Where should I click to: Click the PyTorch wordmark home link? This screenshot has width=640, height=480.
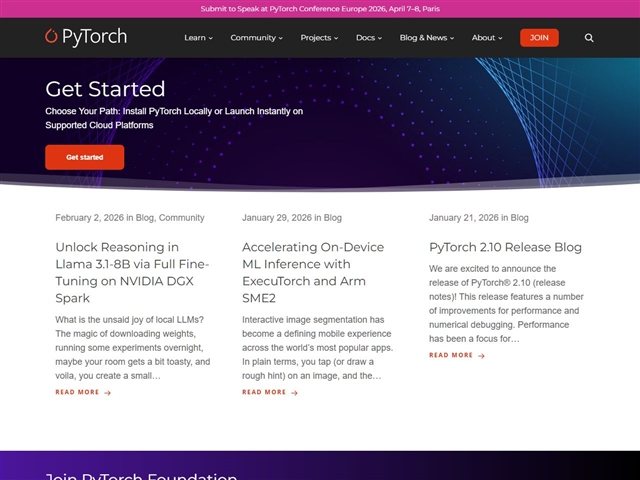94,37
